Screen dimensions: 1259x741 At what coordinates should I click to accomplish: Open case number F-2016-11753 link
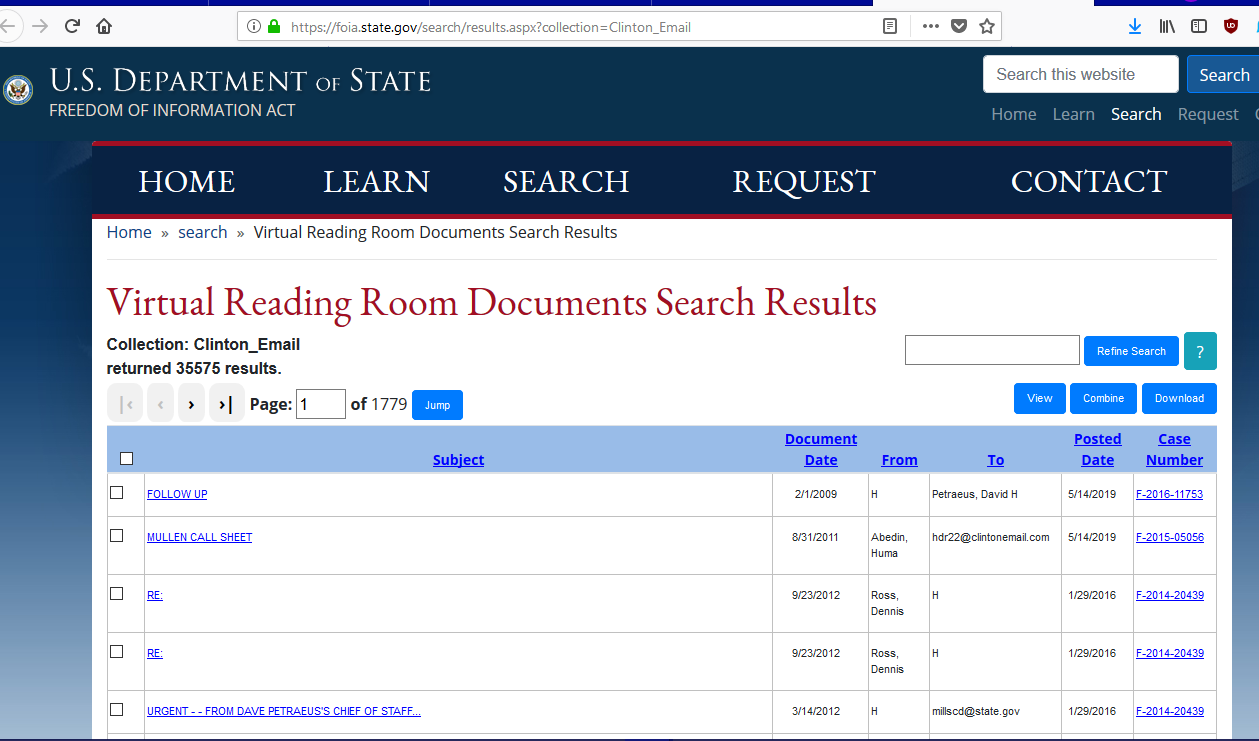click(1169, 494)
